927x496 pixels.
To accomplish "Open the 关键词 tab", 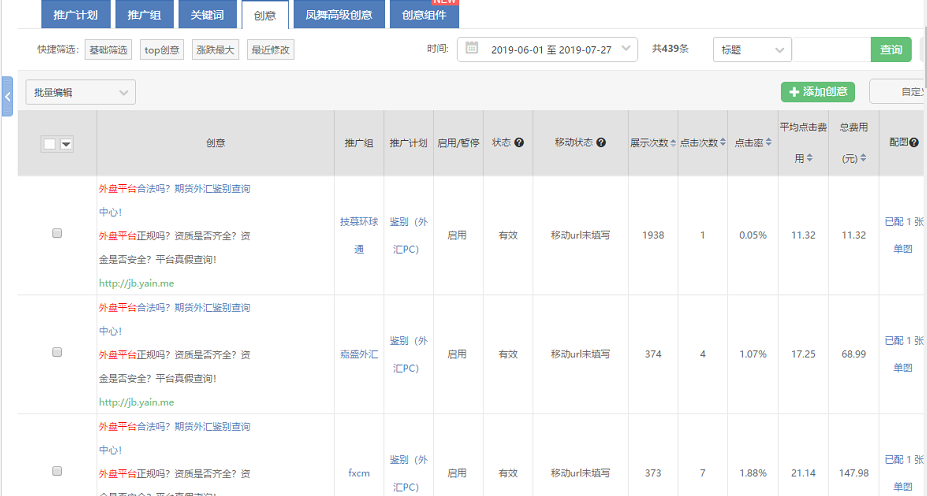I will tap(208, 14).
